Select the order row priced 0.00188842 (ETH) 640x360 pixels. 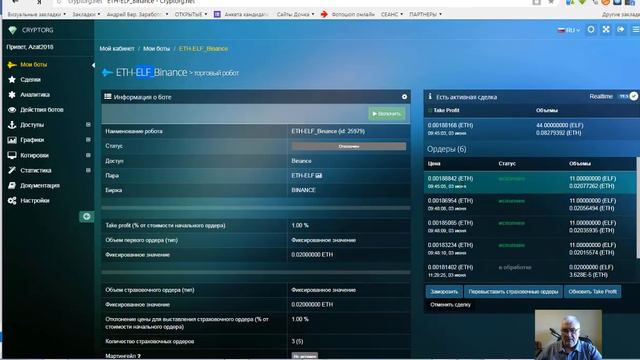point(529,182)
